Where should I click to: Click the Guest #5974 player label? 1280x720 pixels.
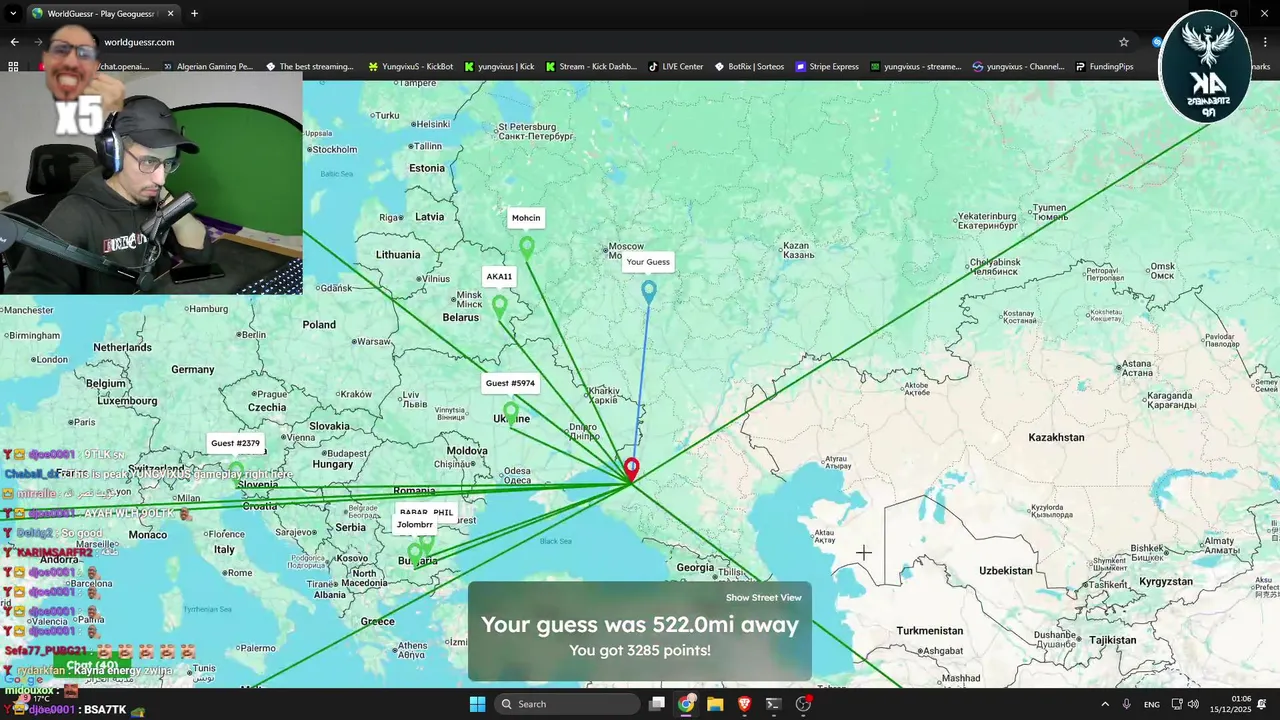510,383
